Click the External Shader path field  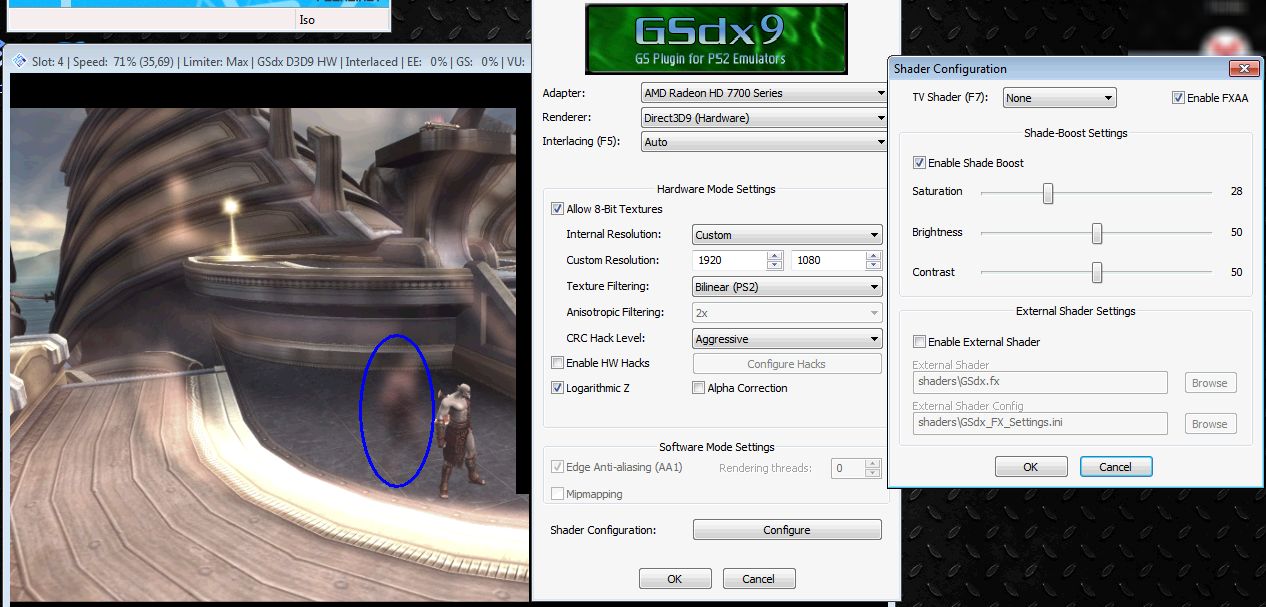click(1040, 382)
